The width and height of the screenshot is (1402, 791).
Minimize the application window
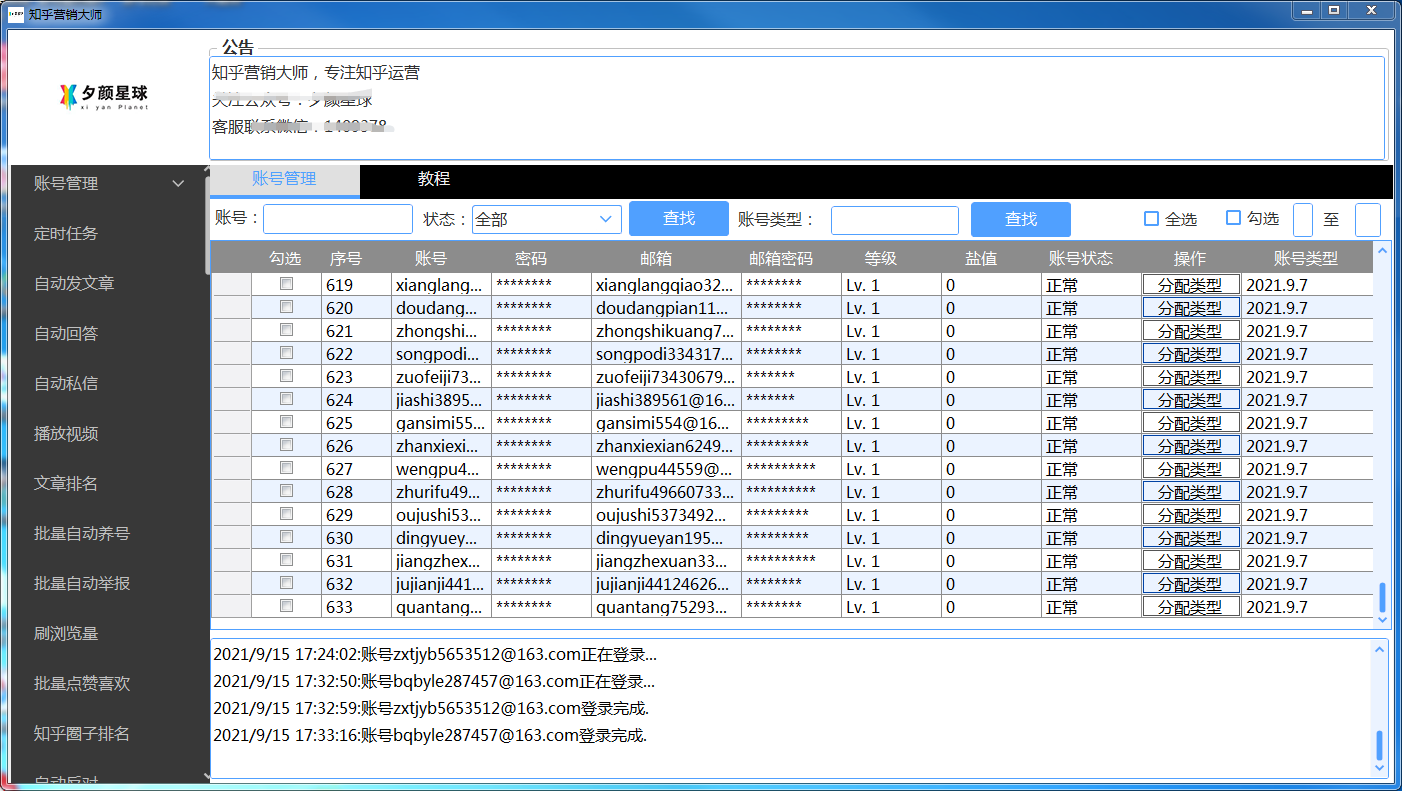coord(1305,11)
